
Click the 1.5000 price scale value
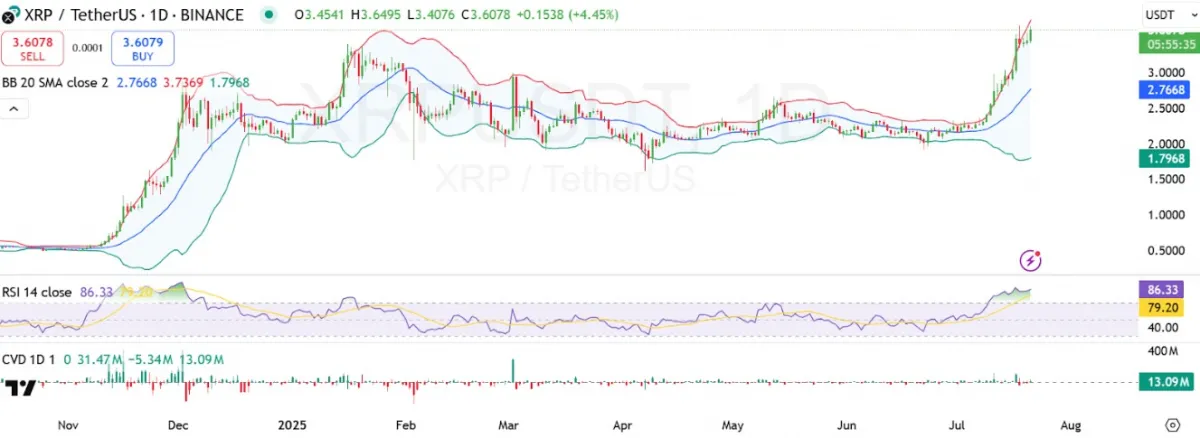click(1164, 179)
